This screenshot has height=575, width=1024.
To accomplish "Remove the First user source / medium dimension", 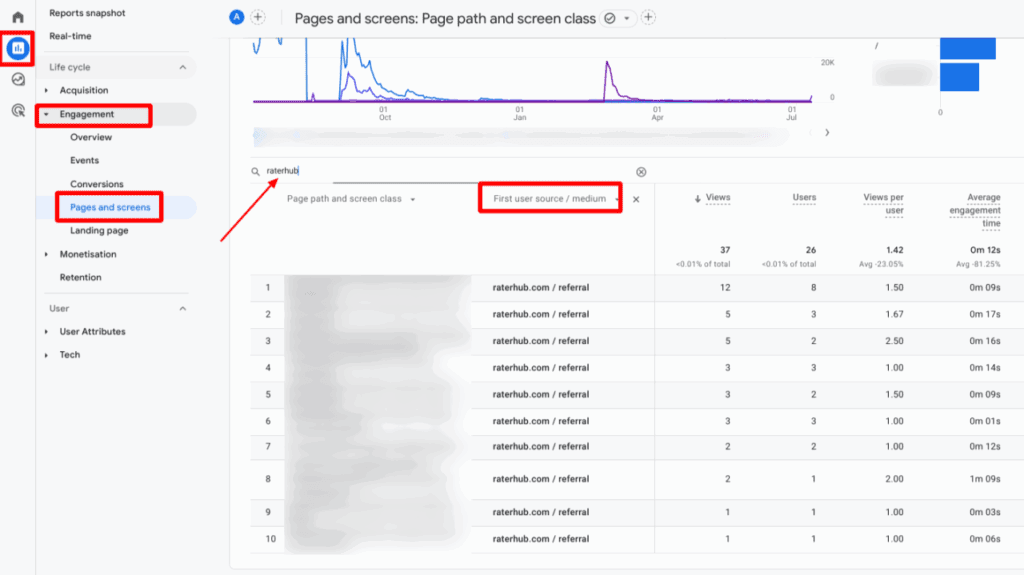I will pos(636,199).
